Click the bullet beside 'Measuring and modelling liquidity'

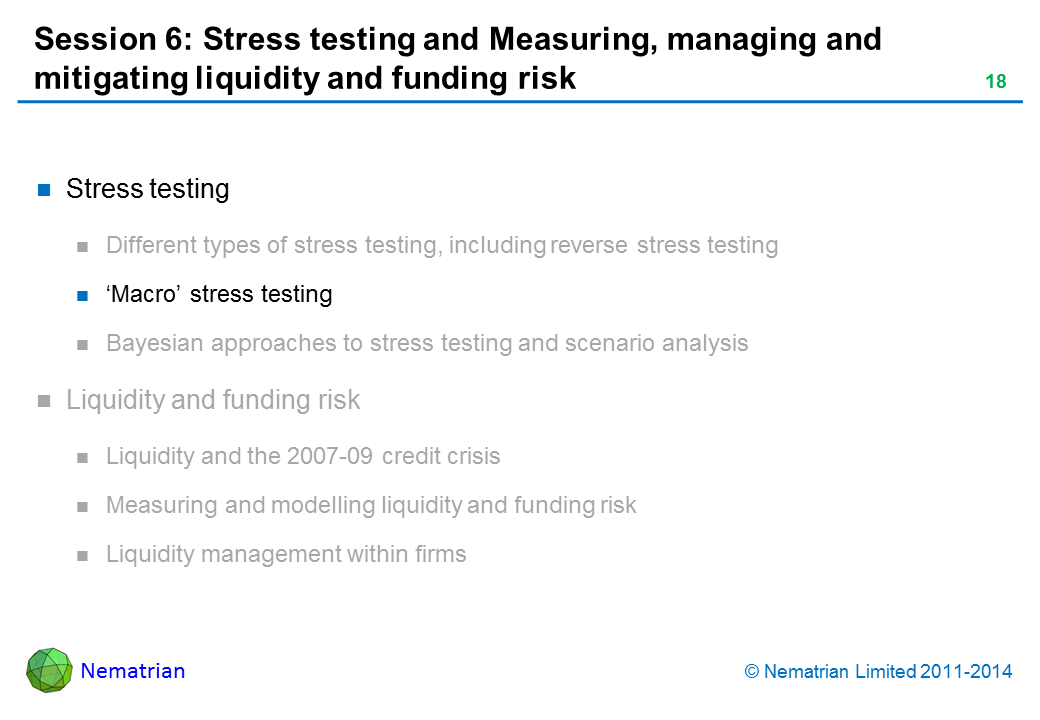84,506
